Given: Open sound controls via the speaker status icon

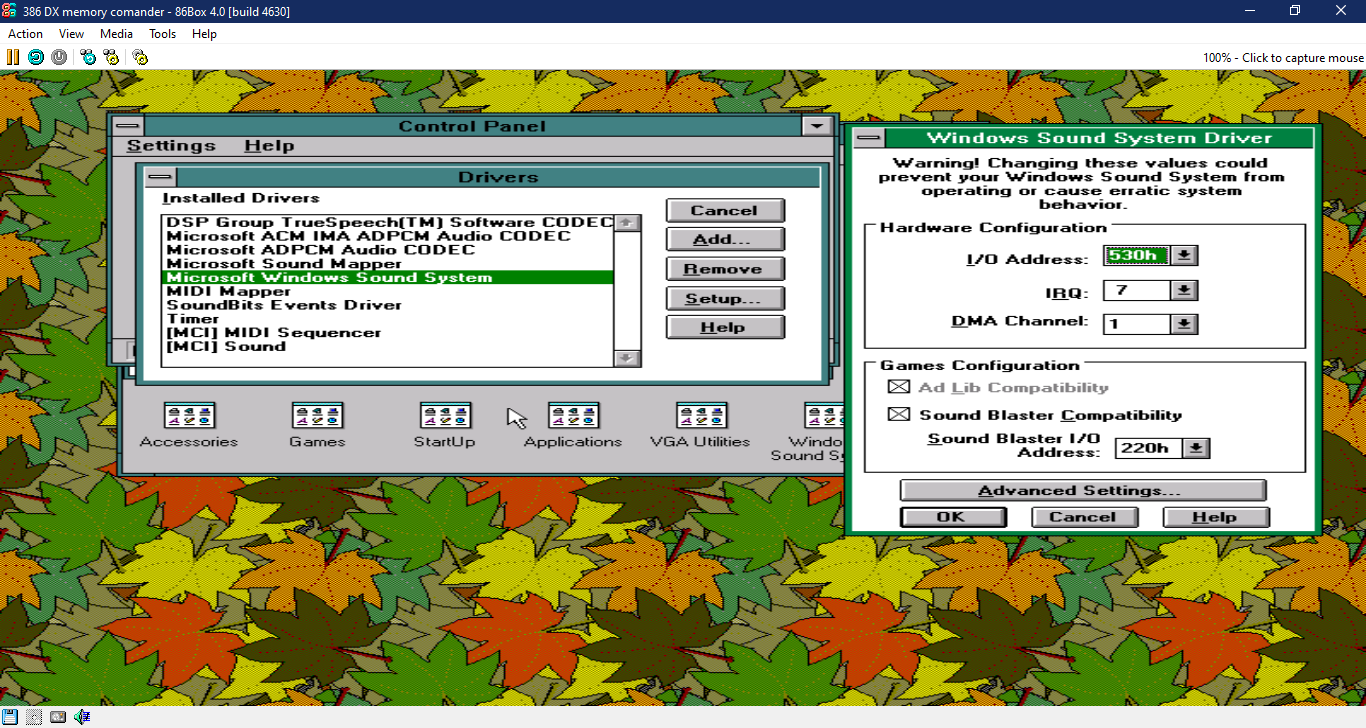Looking at the screenshot, I should (x=81, y=717).
